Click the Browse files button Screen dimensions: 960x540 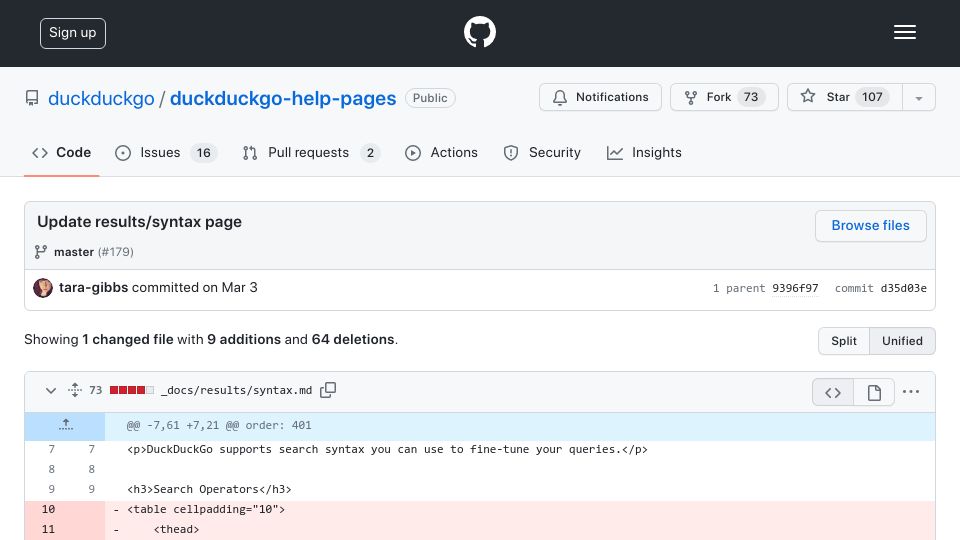pyautogui.click(x=870, y=226)
